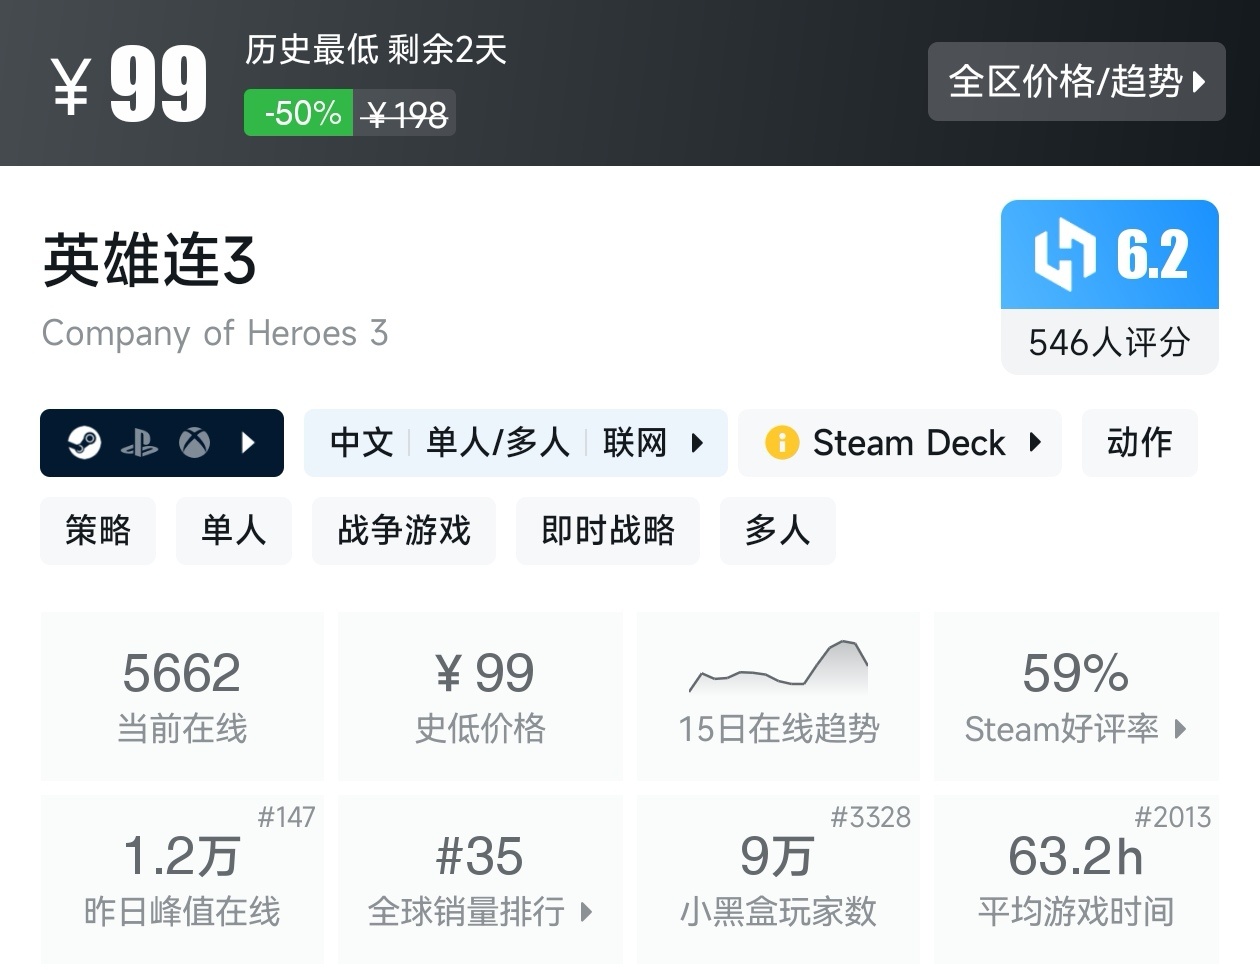The width and height of the screenshot is (1260, 972).
Task: Tap the 即时战略 tag
Action: [608, 530]
